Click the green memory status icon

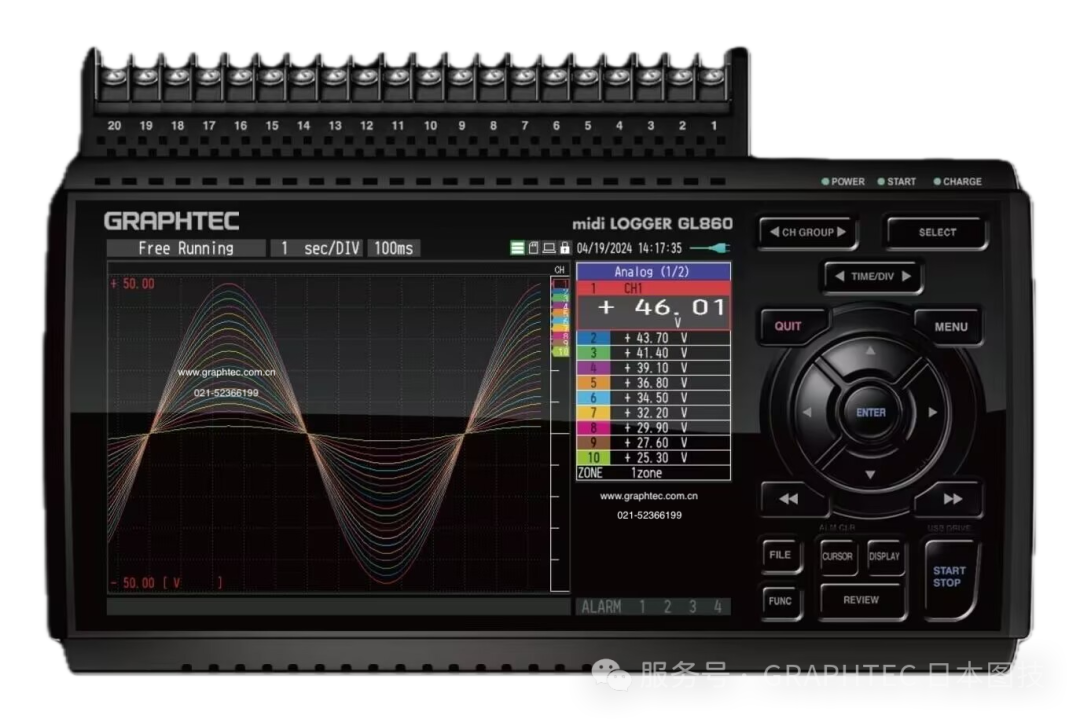517,248
